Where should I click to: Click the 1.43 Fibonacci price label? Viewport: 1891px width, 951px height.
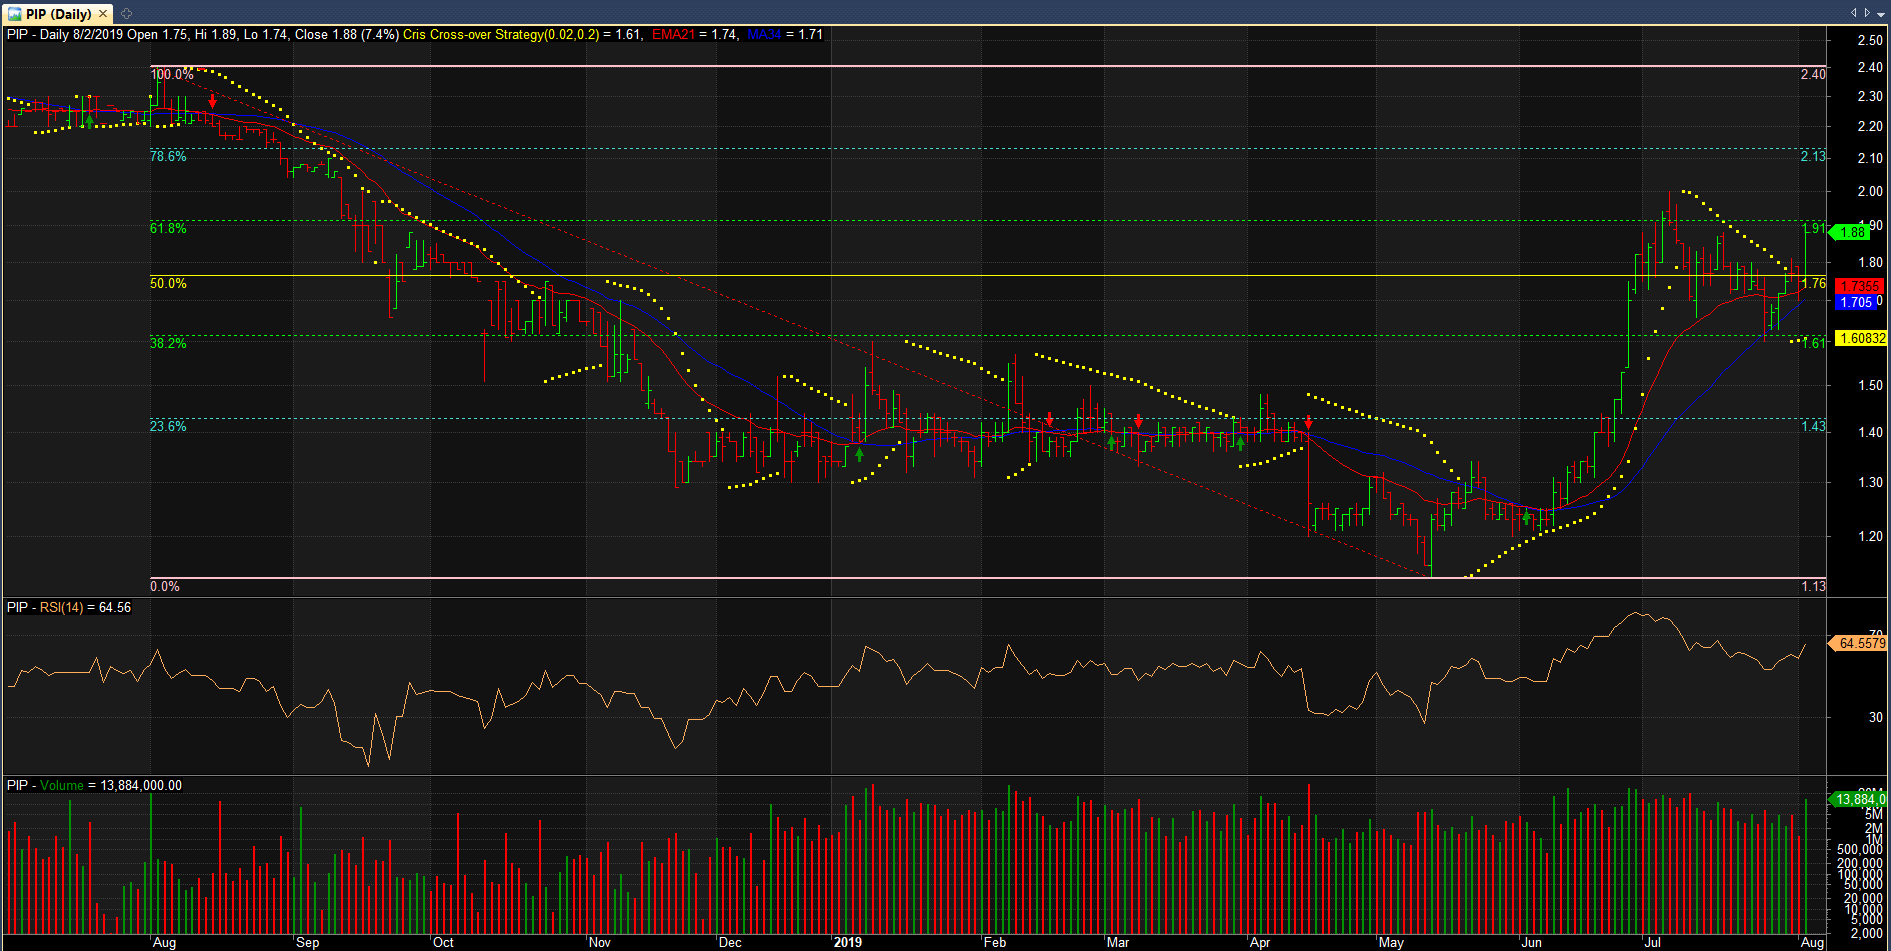pyautogui.click(x=1813, y=427)
